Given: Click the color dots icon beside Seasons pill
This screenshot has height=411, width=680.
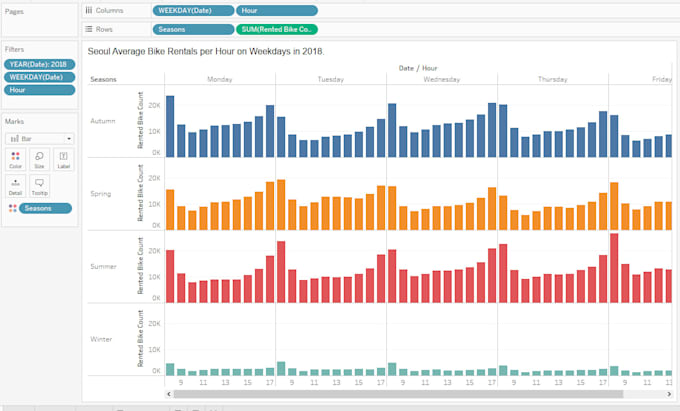Looking at the screenshot, I should (x=13, y=209).
